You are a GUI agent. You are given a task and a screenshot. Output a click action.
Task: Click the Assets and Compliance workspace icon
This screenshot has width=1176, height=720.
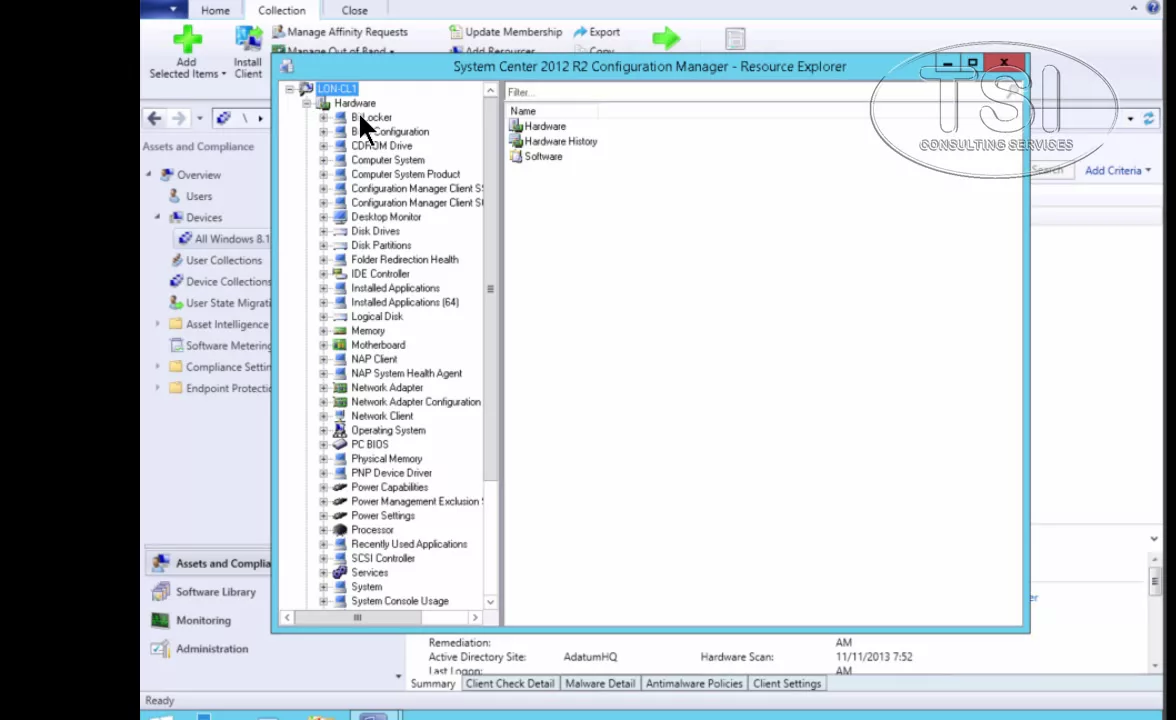(160, 563)
